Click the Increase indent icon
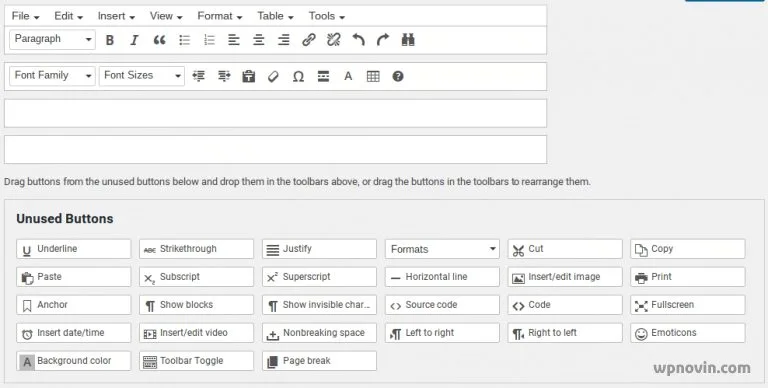This screenshot has height=388, width=768. [x=224, y=76]
